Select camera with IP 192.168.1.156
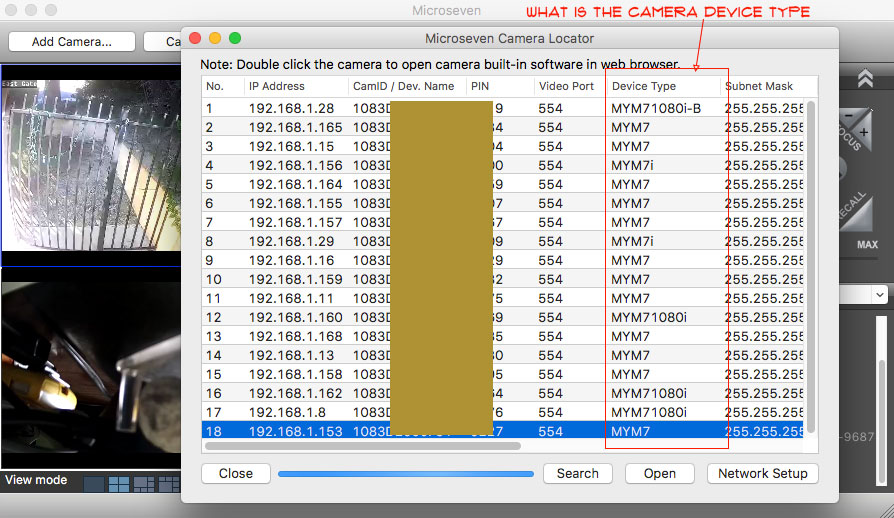The image size is (894, 518). [x=502, y=165]
